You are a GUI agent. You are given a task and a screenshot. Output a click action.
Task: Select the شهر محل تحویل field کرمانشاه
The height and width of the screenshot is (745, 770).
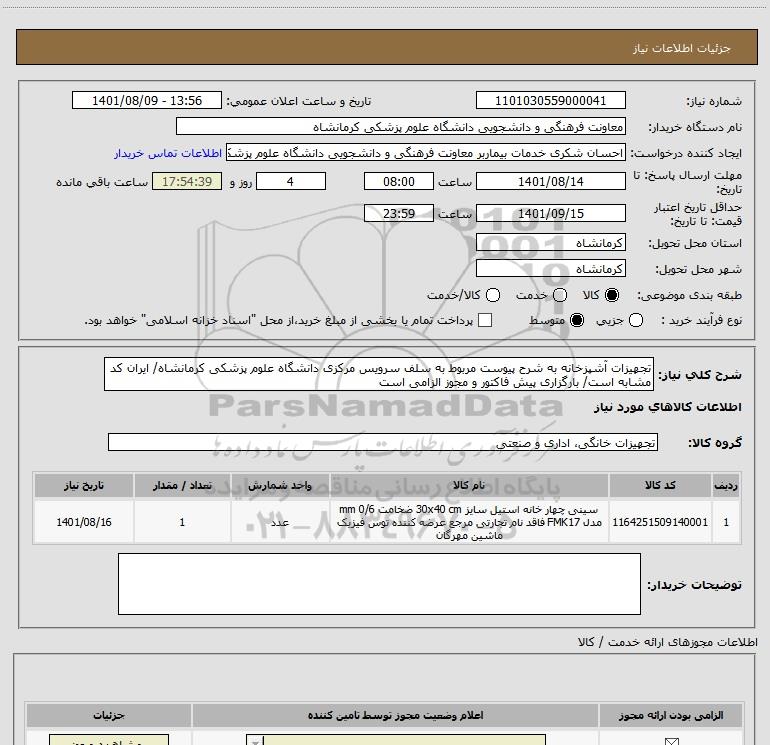coord(550,269)
